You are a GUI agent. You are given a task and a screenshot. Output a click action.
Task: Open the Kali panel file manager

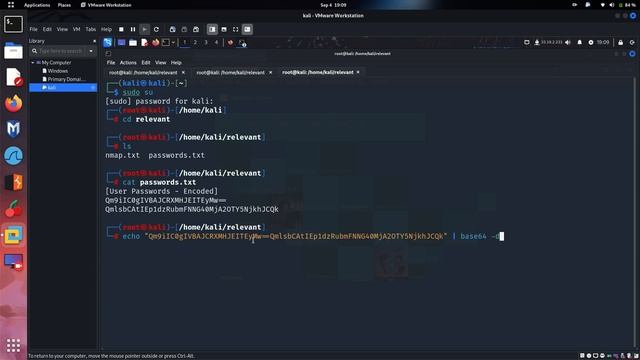pos(133,42)
